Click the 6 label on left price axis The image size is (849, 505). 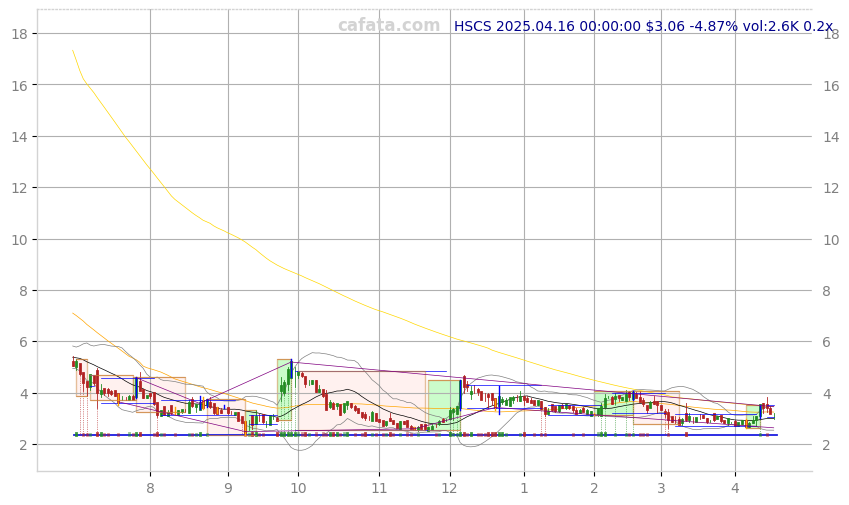23,342
